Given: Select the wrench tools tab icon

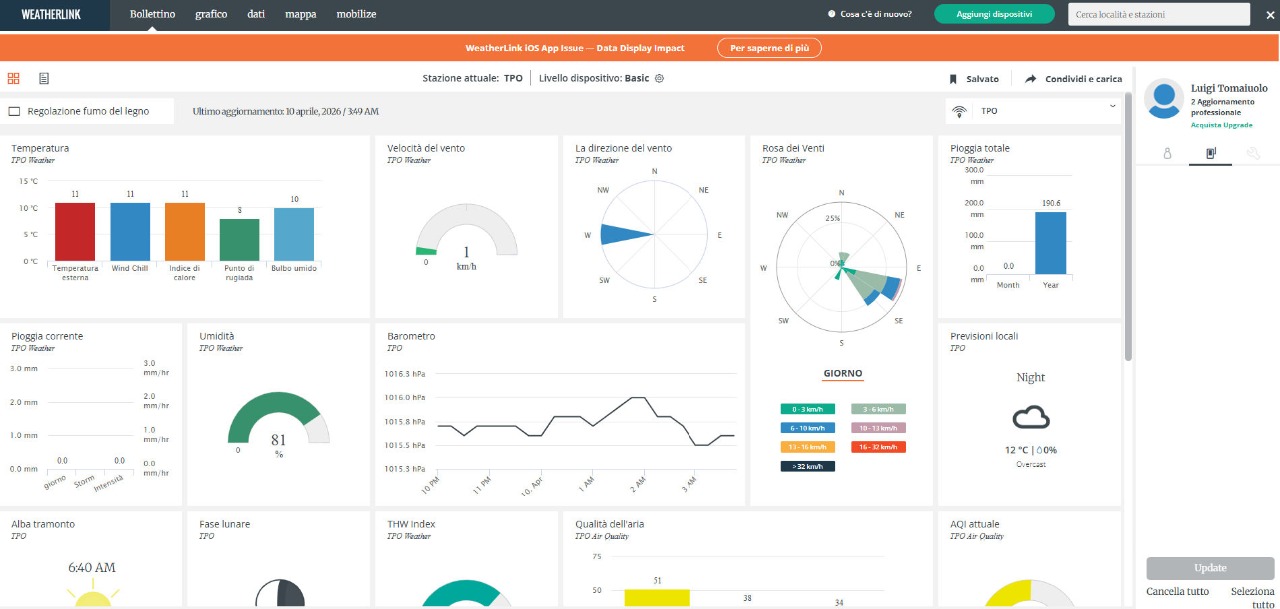Looking at the screenshot, I should 1252,153.
